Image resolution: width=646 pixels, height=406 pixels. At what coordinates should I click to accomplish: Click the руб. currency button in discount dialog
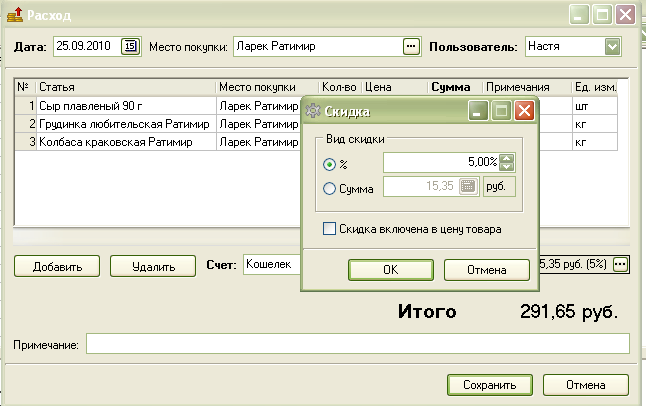(499, 187)
